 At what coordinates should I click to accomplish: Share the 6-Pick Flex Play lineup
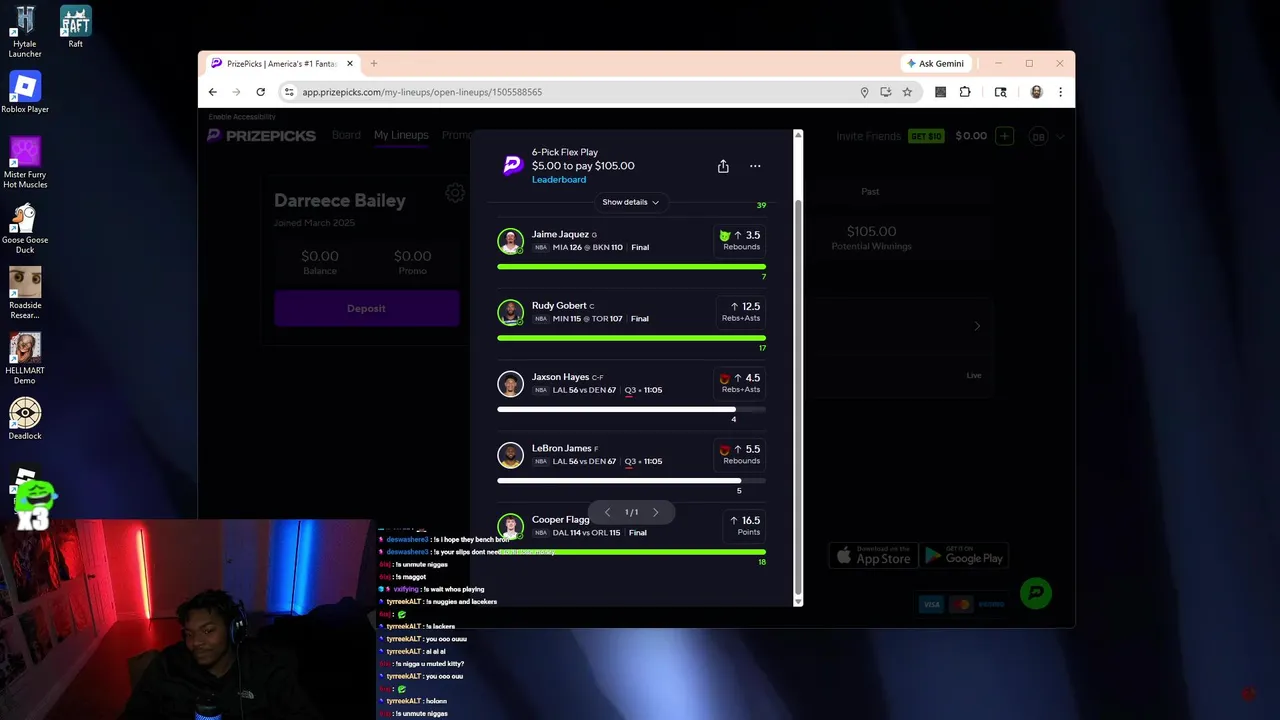click(x=723, y=166)
